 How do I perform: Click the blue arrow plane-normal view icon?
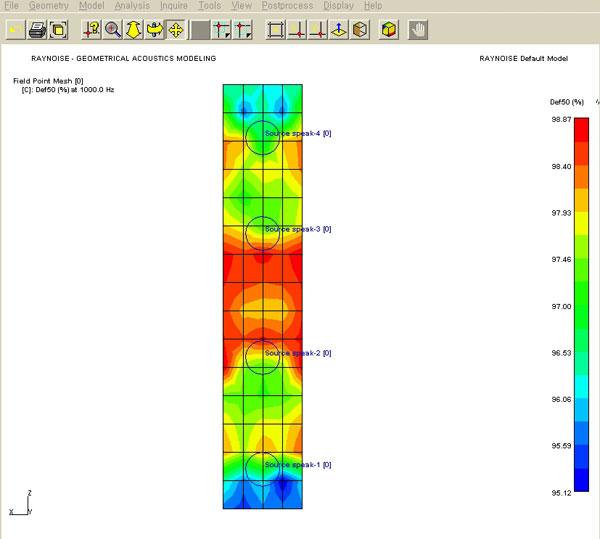(339, 30)
